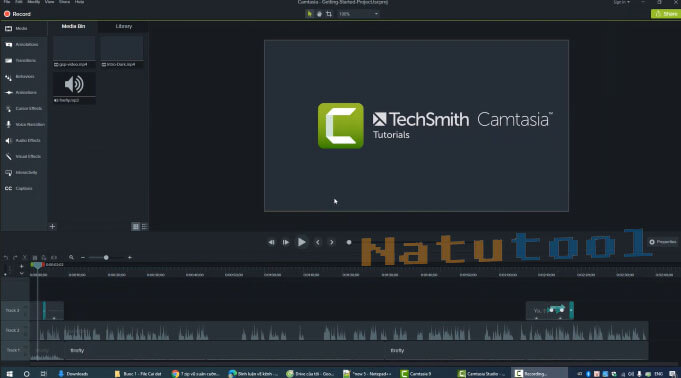681x378 pixels.
Task: Open the Visual Effects panel
Action: 23,156
